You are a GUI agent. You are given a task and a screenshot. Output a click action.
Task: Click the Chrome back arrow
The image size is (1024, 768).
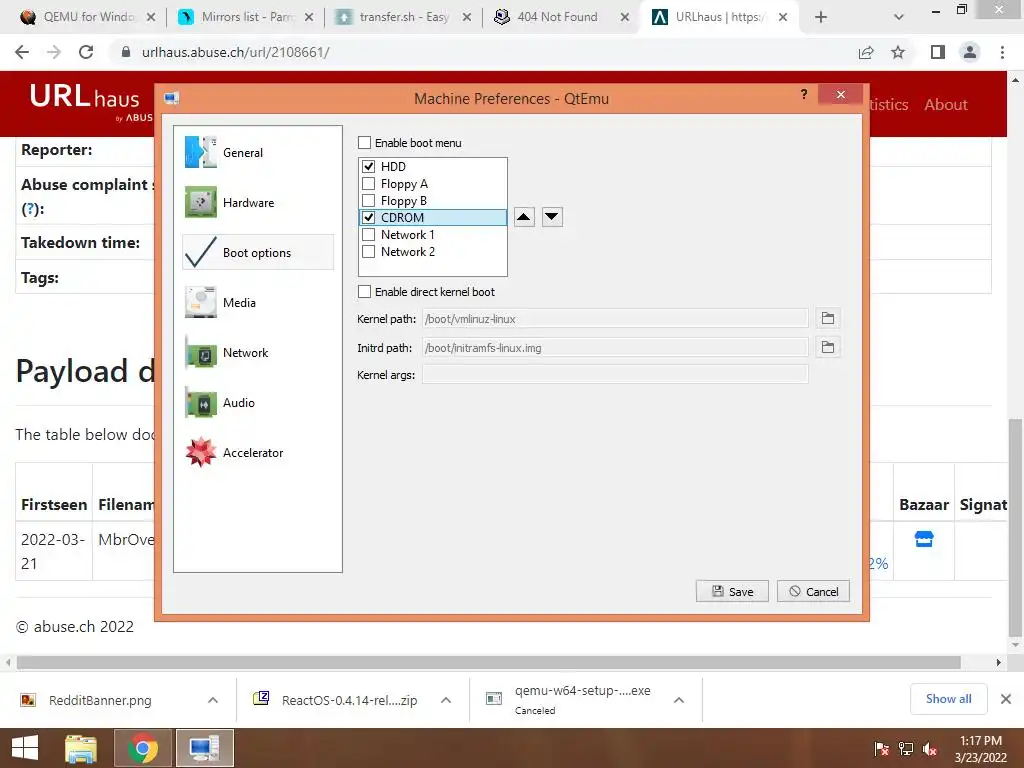(x=22, y=52)
